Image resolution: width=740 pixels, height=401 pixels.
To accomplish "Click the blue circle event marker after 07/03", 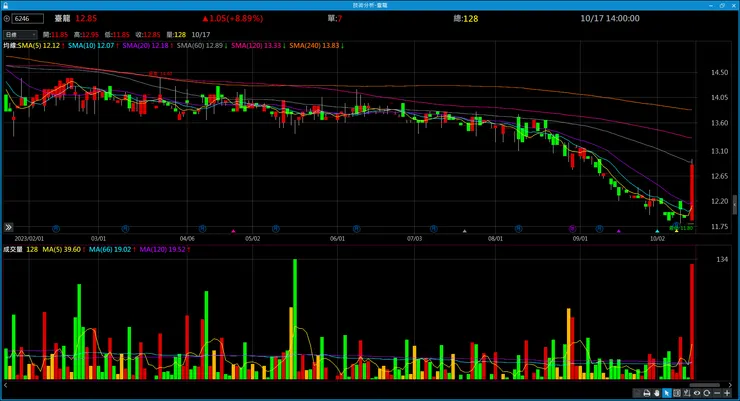I will (x=434, y=229).
